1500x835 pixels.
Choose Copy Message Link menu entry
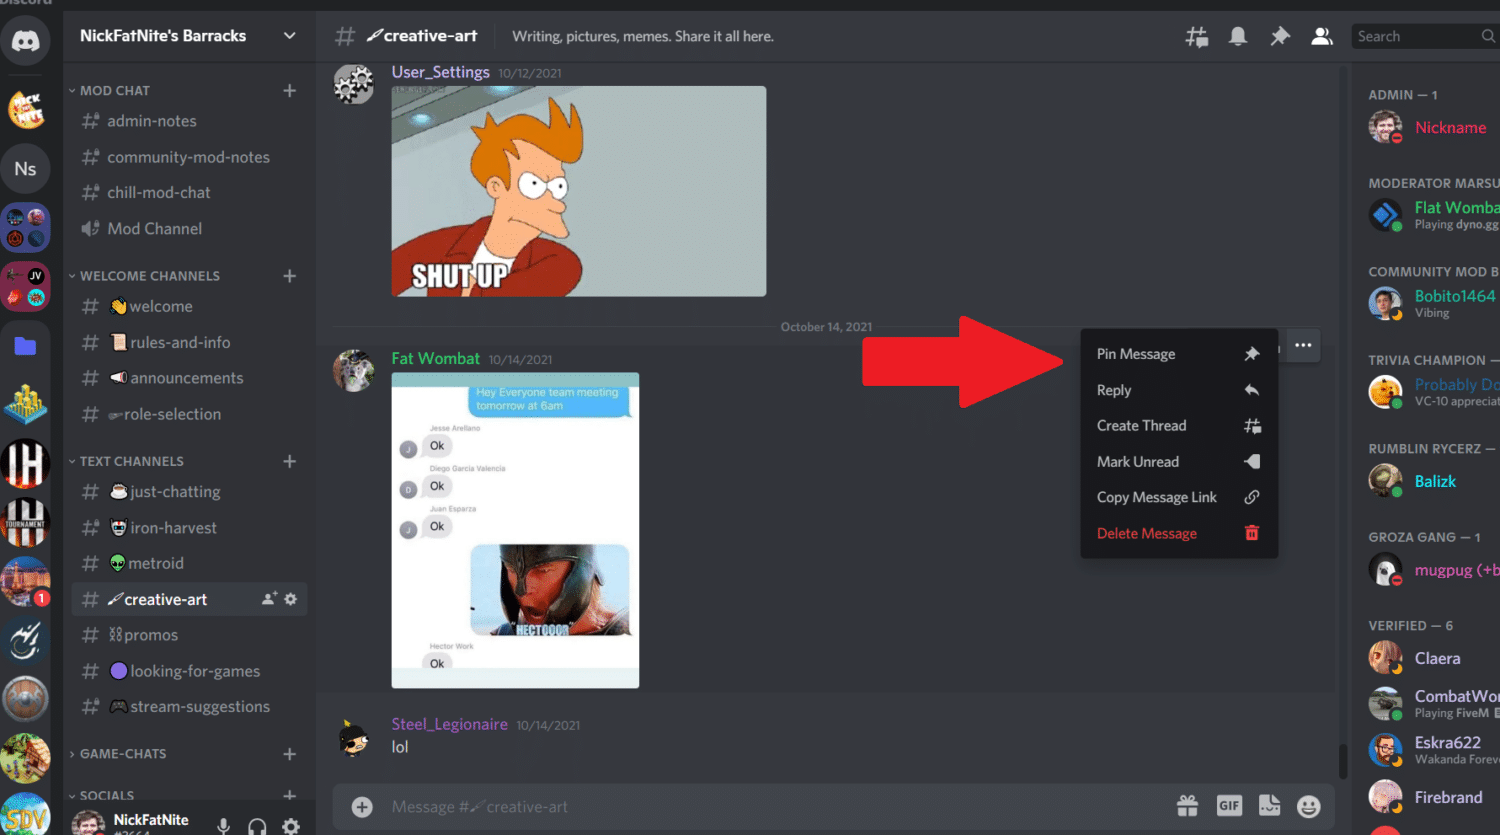[x=1179, y=498]
